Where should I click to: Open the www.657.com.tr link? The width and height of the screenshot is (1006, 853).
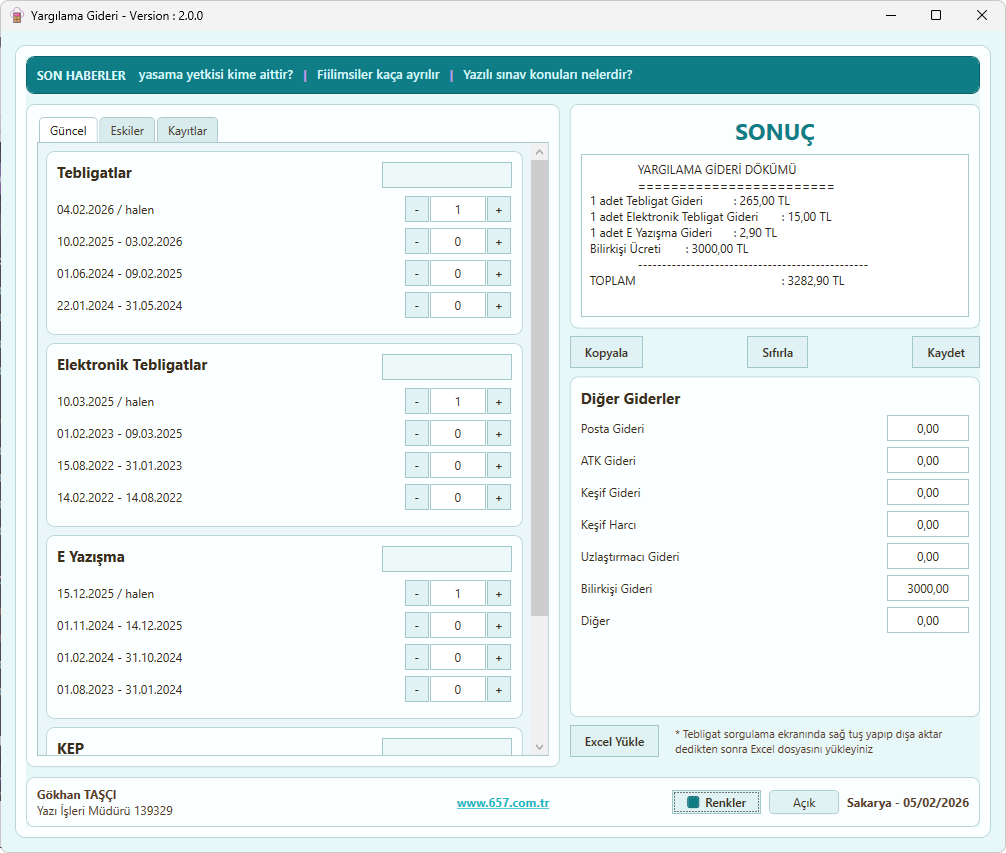(x=503, y=802)
